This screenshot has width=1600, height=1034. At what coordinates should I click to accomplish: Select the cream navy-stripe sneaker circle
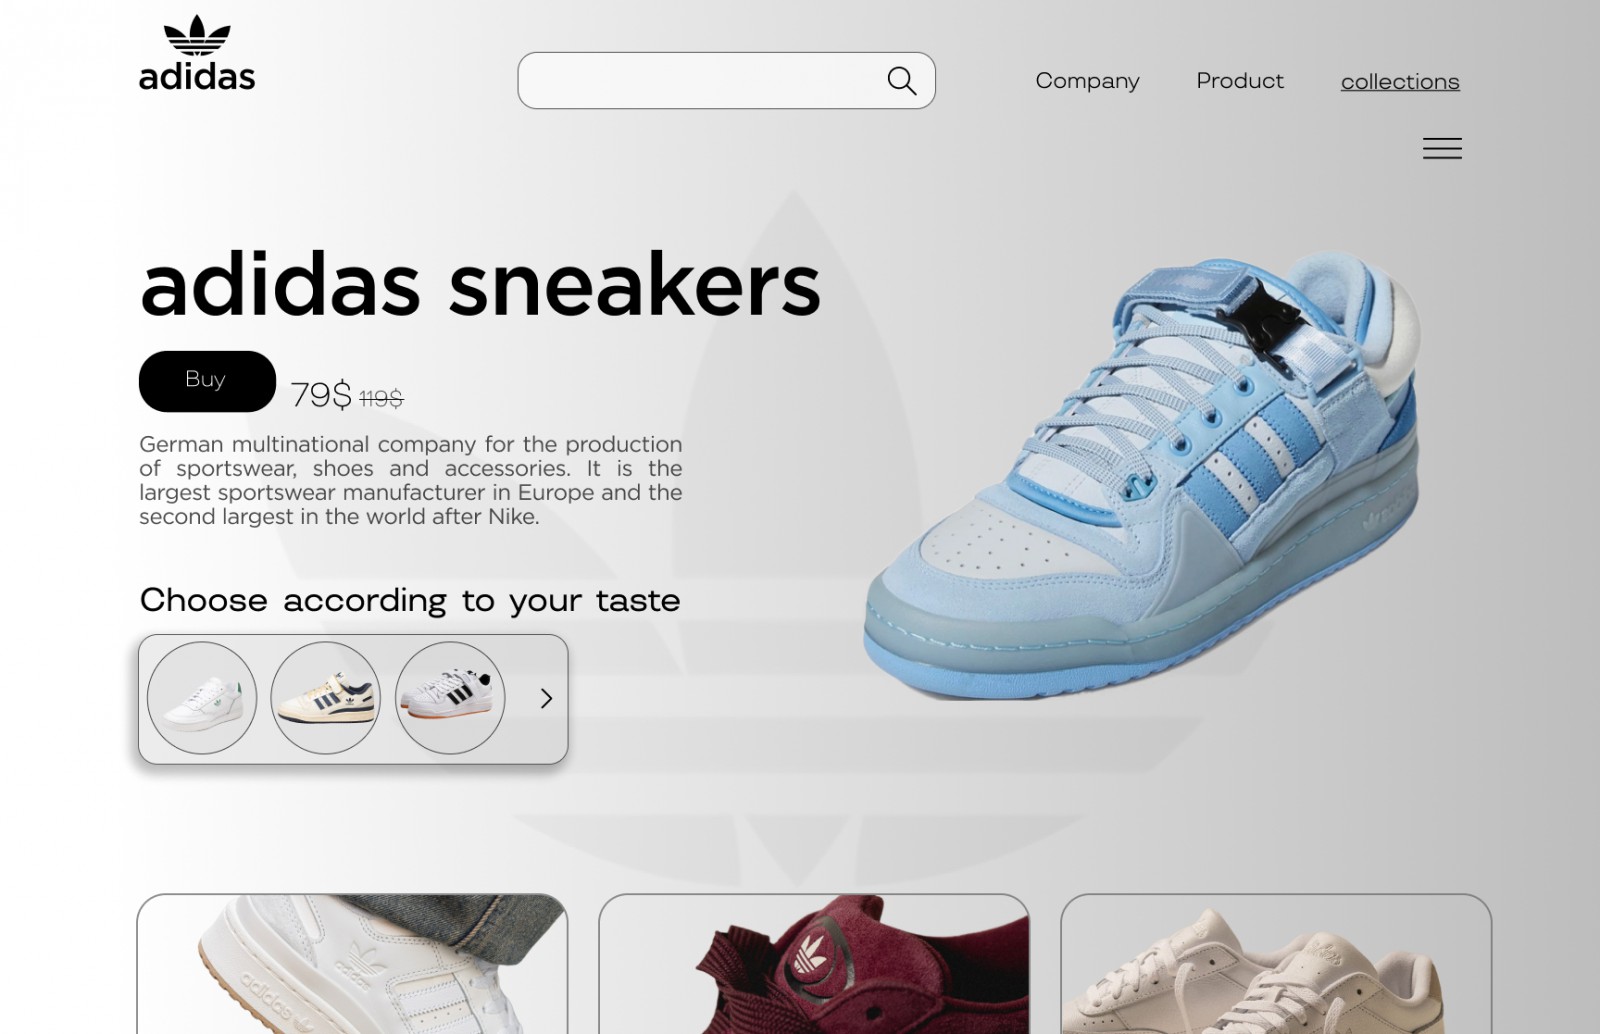[x=326, y=698]
